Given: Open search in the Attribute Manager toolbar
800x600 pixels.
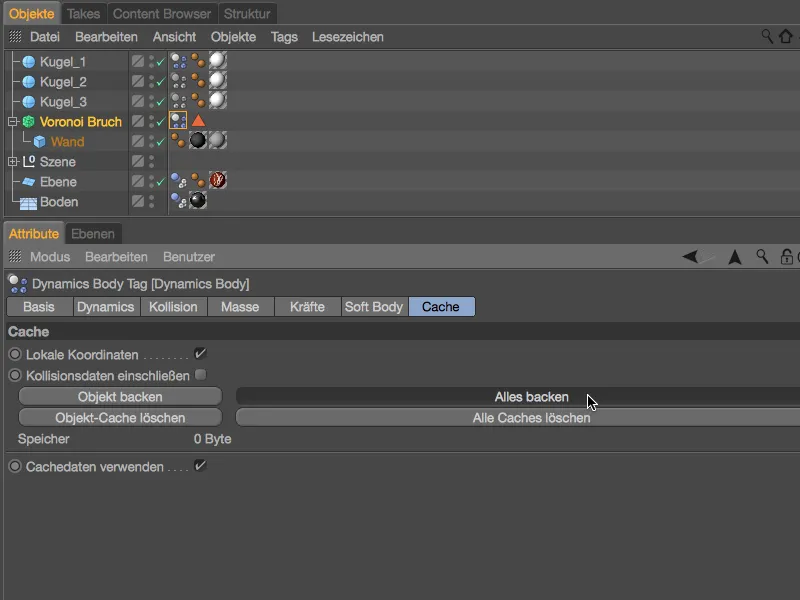Looking at the screenshot, I should pos(762,257).
